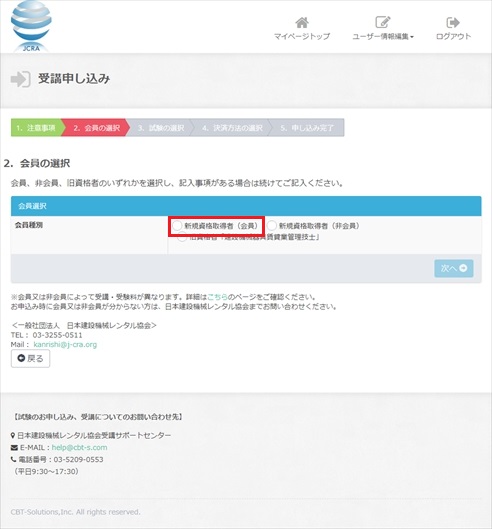
Task: Click the マイページトップ text label
Action: 302,36
